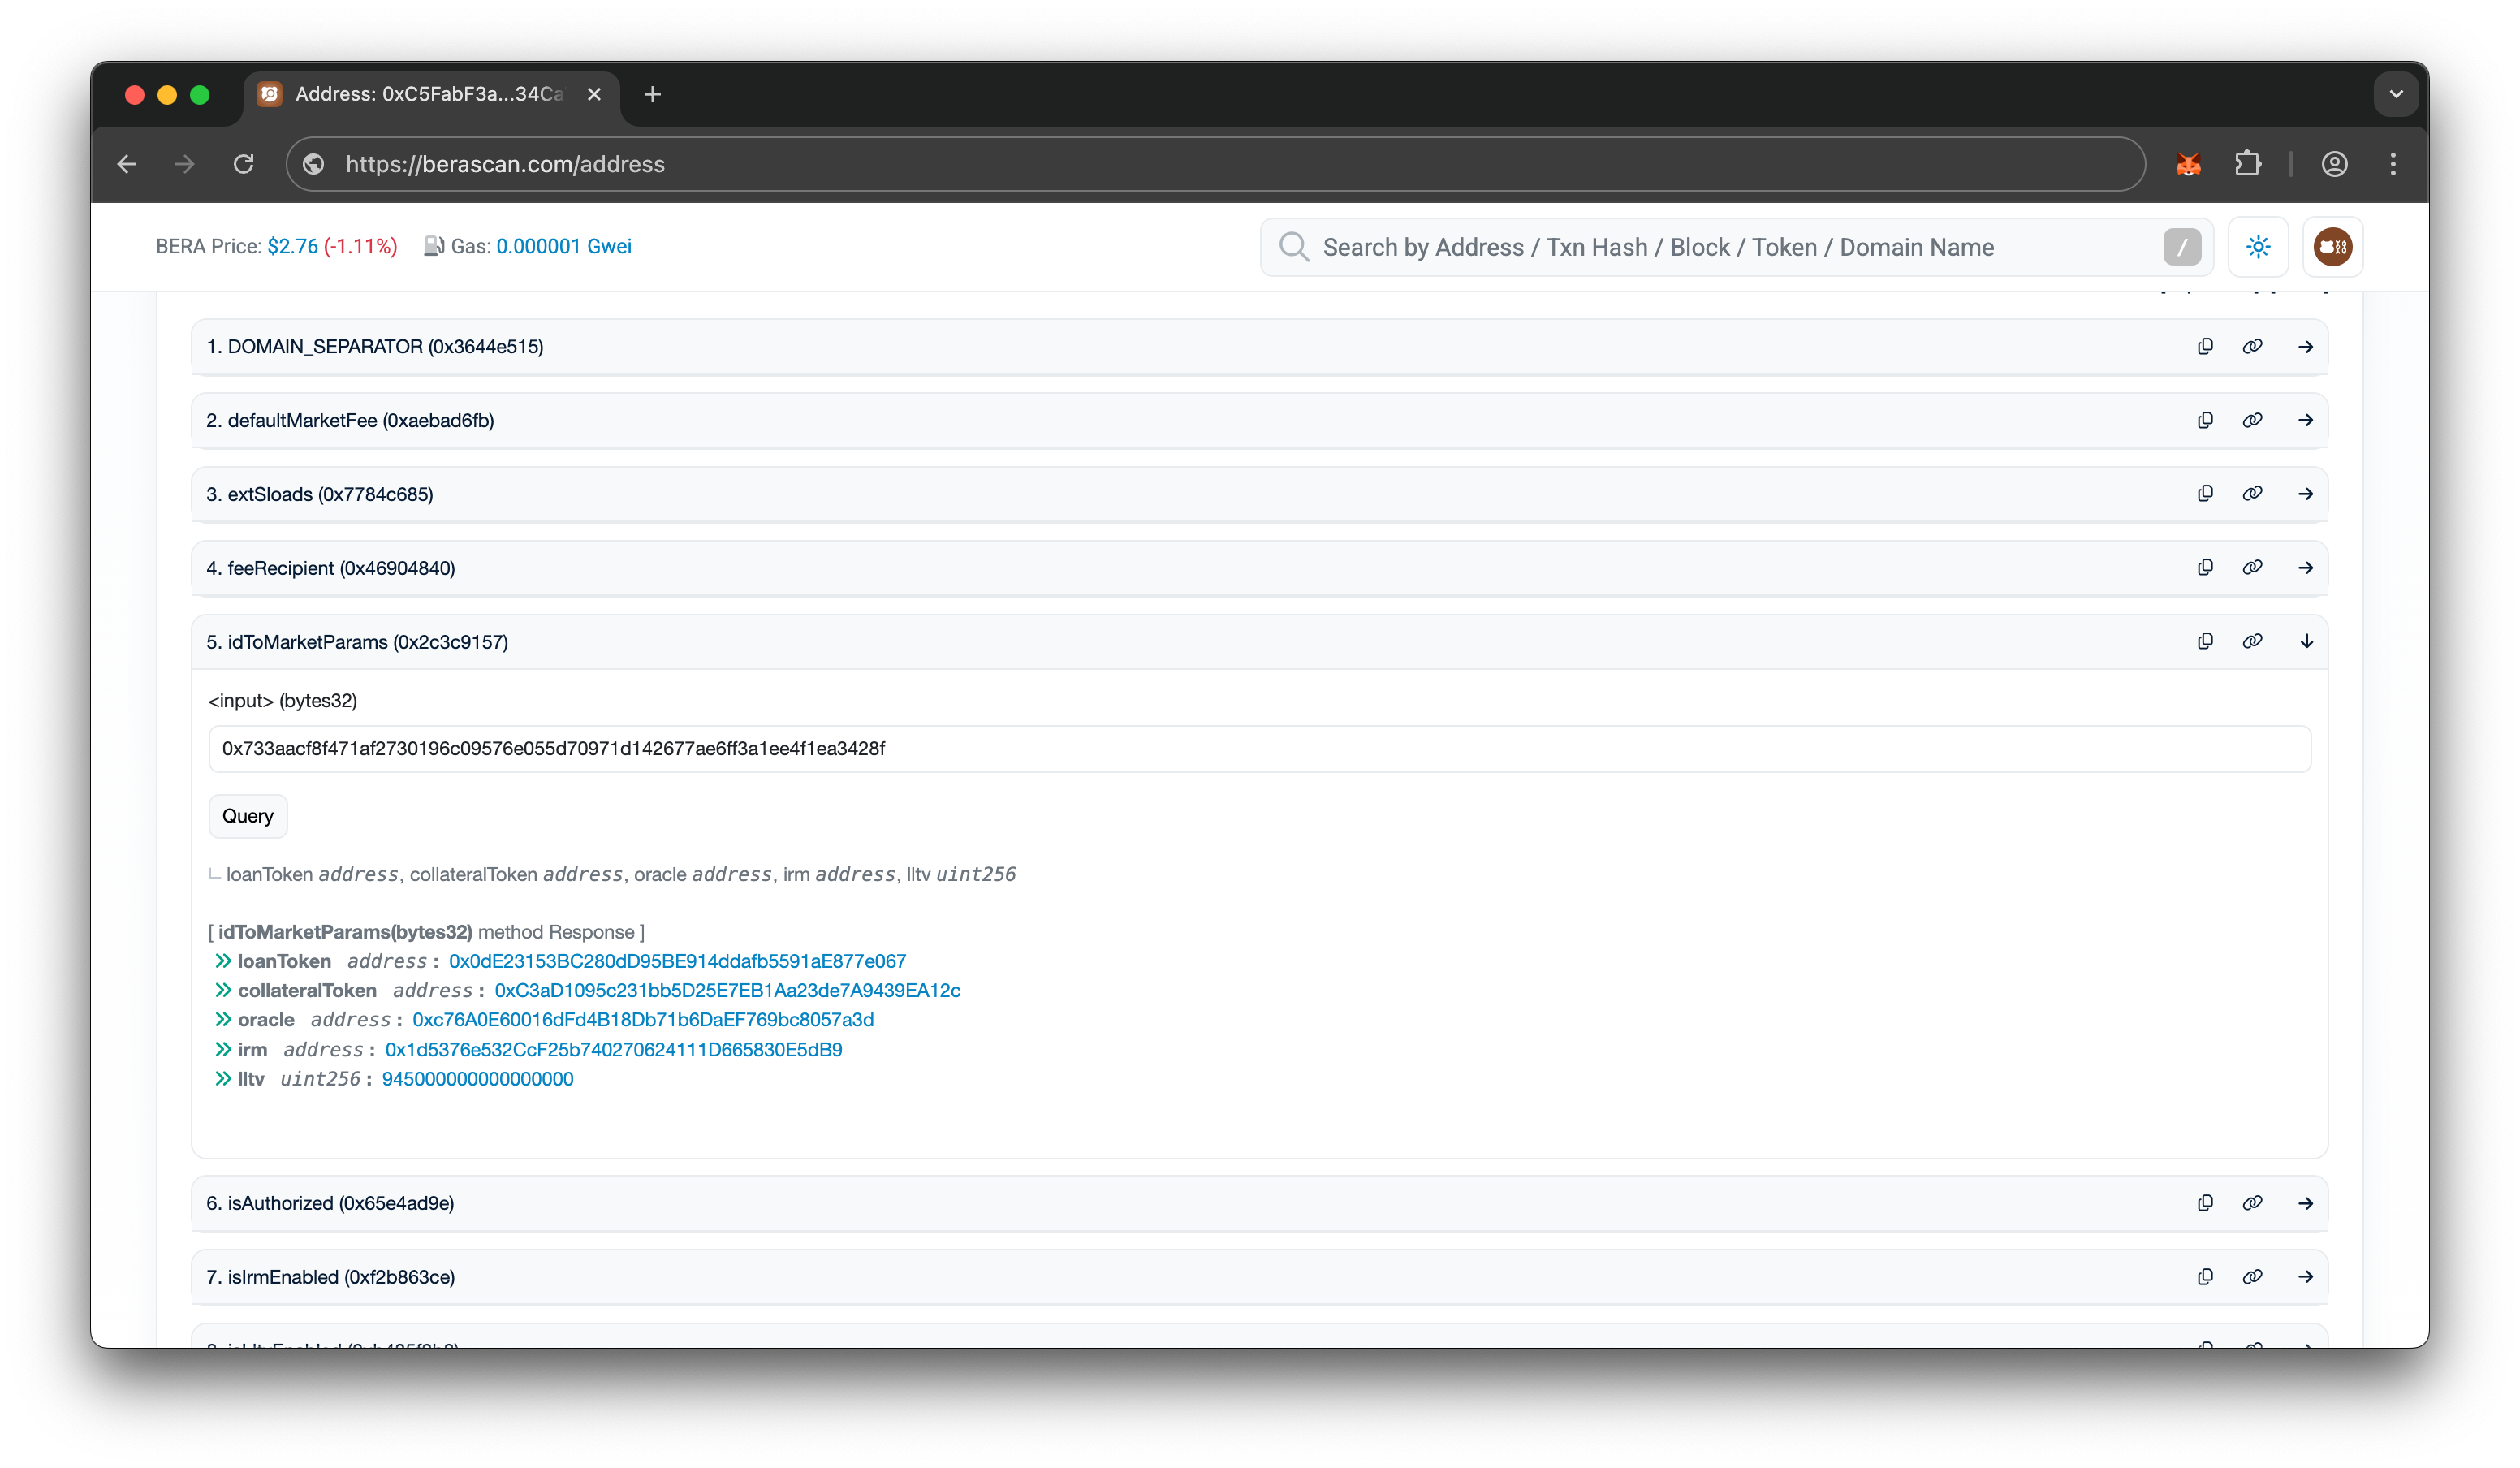Screen dimensions: 2520x1468
Task: Open a new browser tab
Action: (x=652, y=94)
